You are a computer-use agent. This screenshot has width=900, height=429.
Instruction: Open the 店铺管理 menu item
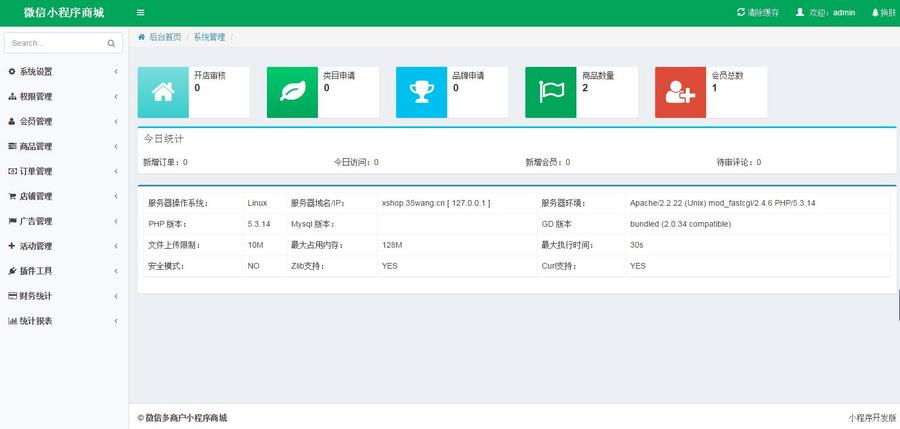click(64, 196)
